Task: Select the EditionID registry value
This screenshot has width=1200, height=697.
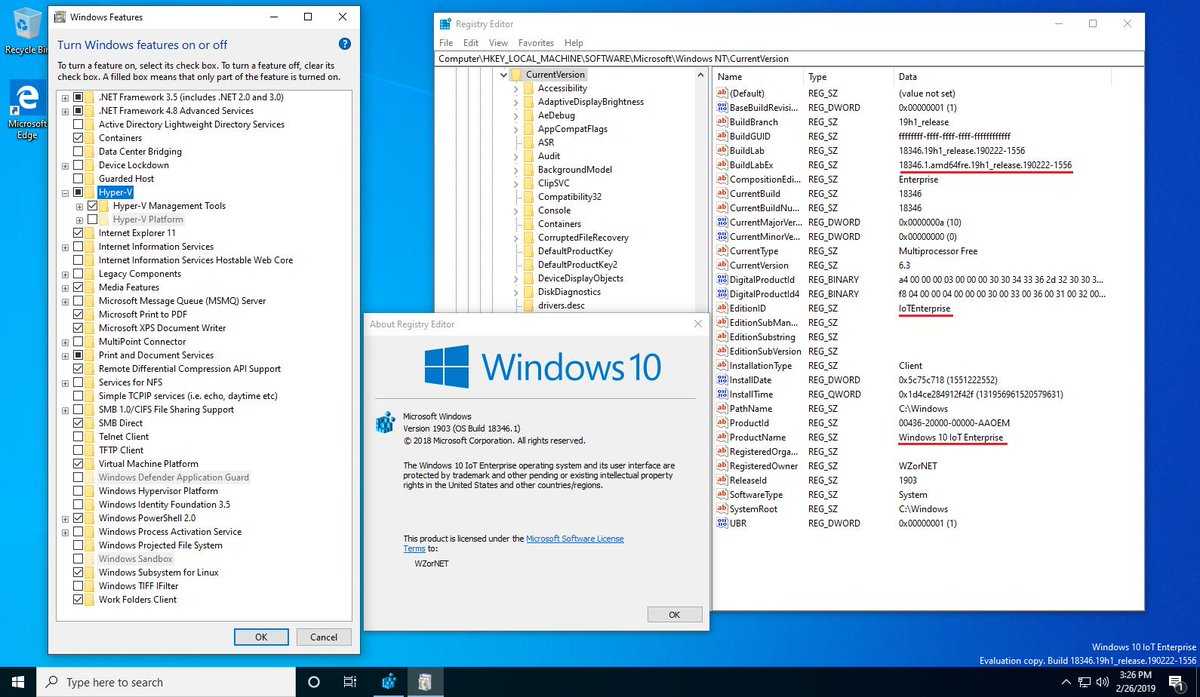Action: (x=750, y=309)
